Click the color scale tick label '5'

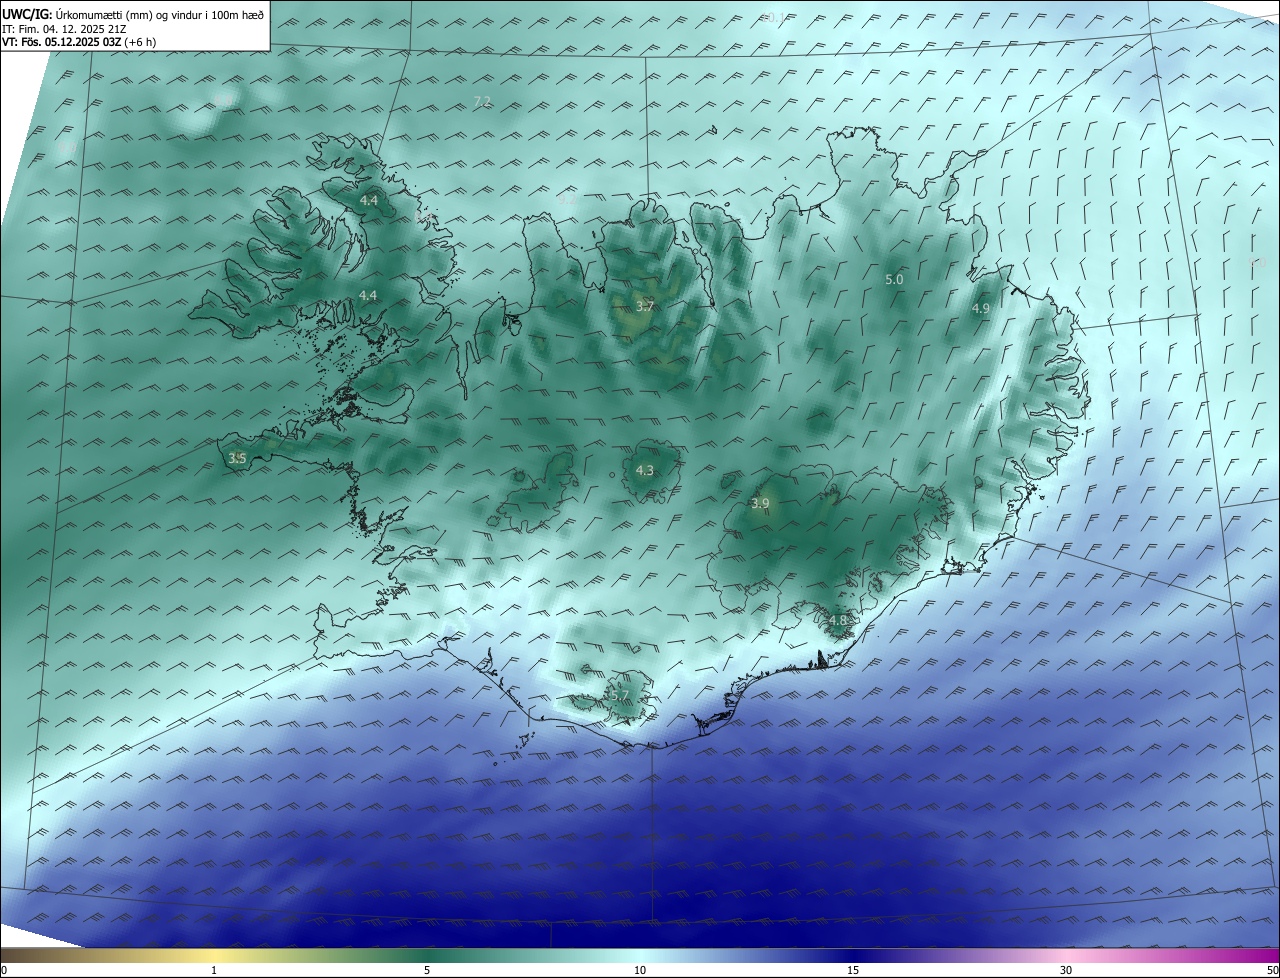pyautogui.click(x=427, y=970)
